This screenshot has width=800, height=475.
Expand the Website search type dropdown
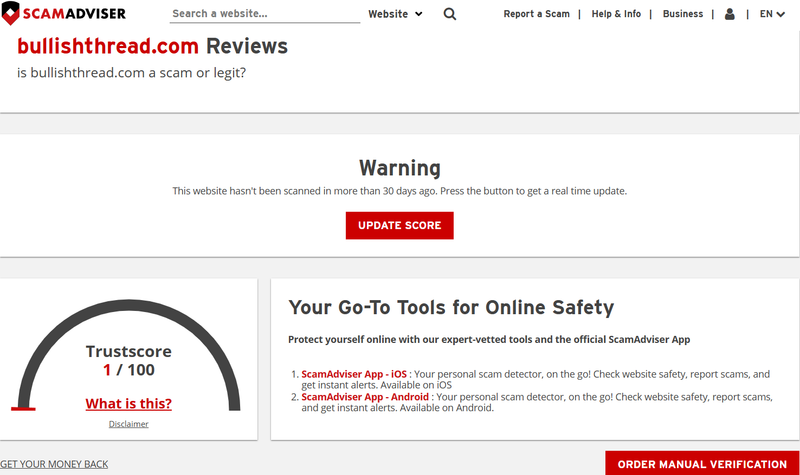(395, 14)
